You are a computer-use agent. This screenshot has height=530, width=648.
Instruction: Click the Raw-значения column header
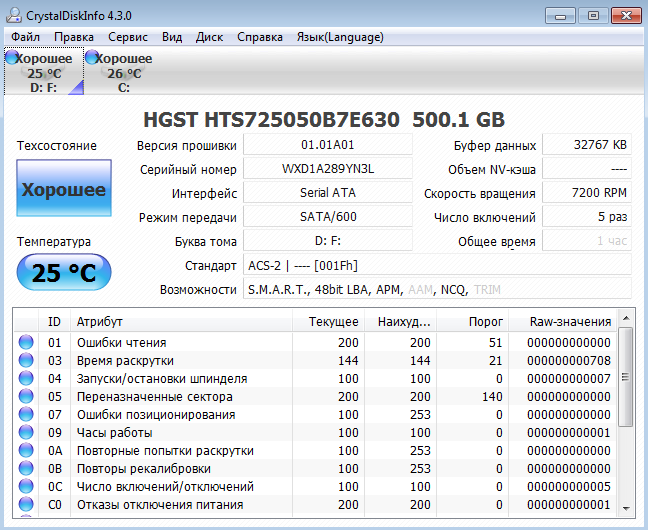563,321
